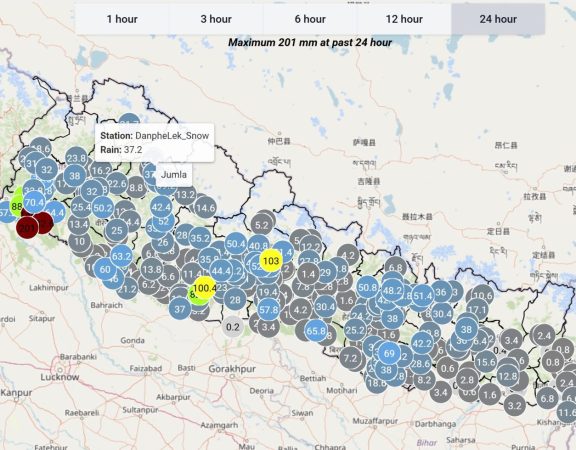Select the 3 hour rainfall tab
This screenshot has width=576, height=450.
pos(216,19)
